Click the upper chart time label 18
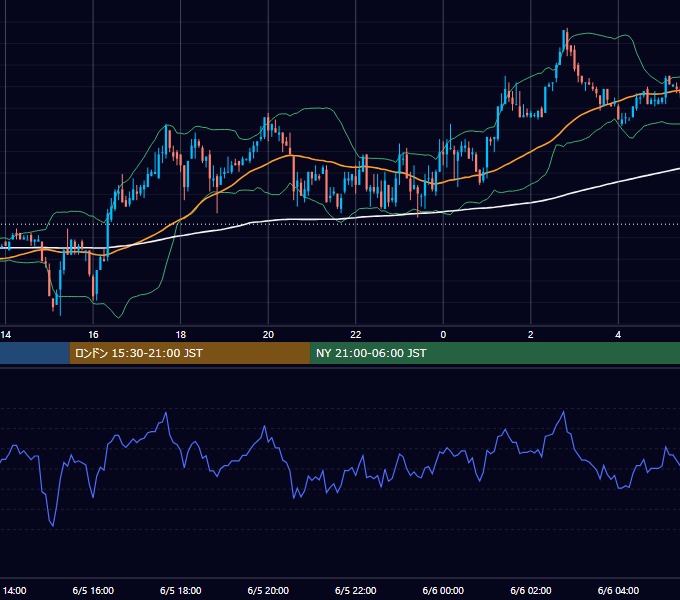Image resolution: width=680 pixels, height=600 pixels. 181,335
